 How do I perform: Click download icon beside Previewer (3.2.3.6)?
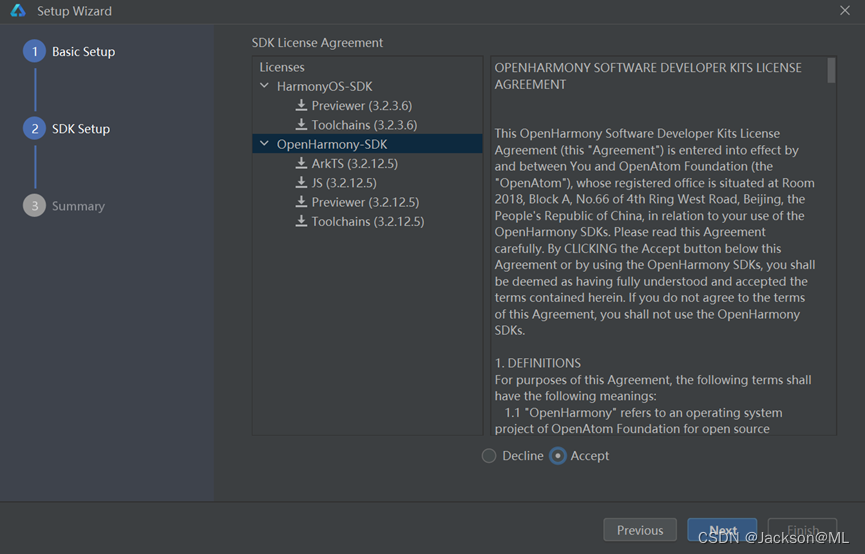click(x=301, y=105)
